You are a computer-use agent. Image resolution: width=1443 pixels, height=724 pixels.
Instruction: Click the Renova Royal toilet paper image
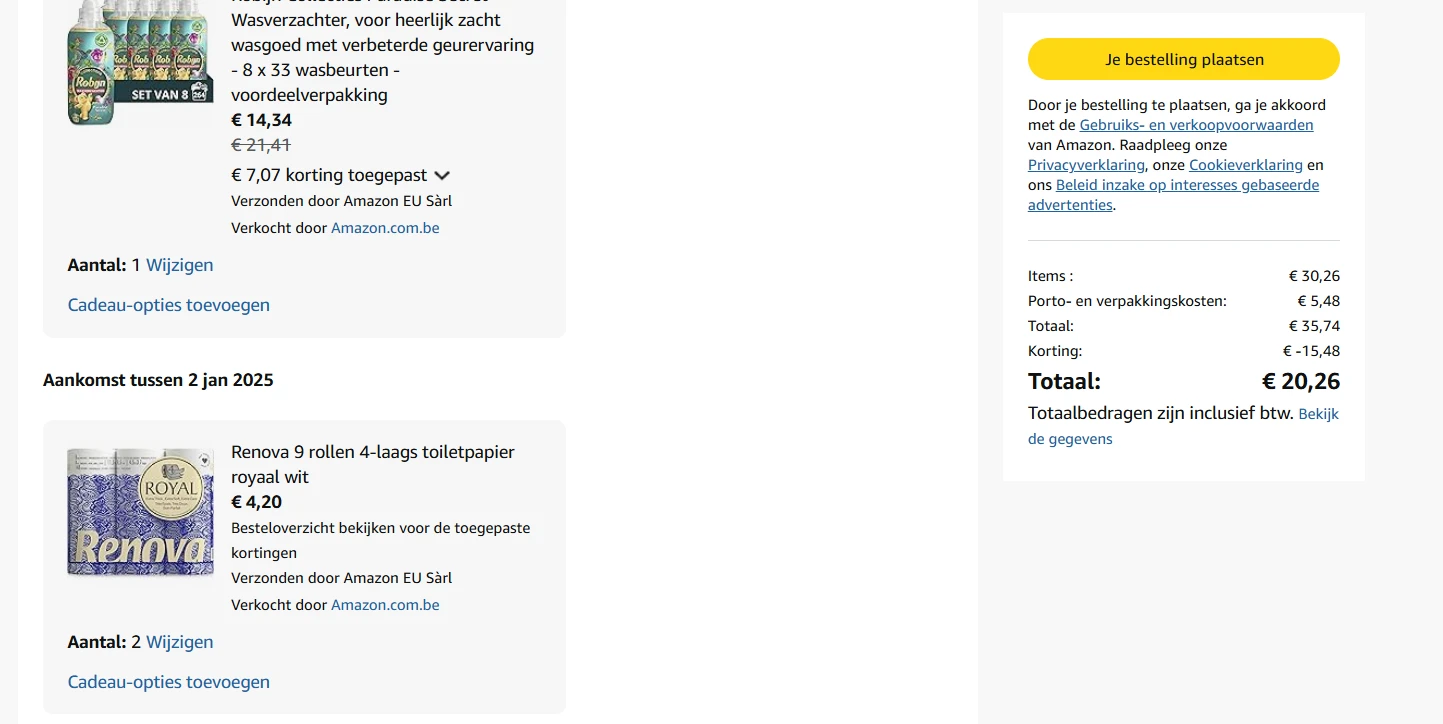140,512
